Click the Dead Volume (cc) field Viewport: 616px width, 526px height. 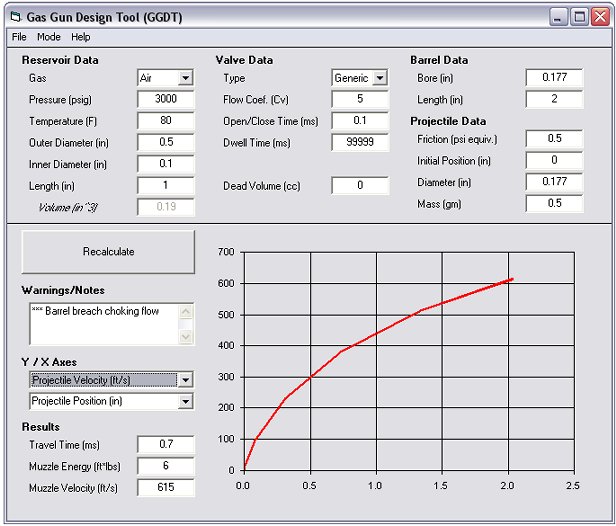pos(360,186)
